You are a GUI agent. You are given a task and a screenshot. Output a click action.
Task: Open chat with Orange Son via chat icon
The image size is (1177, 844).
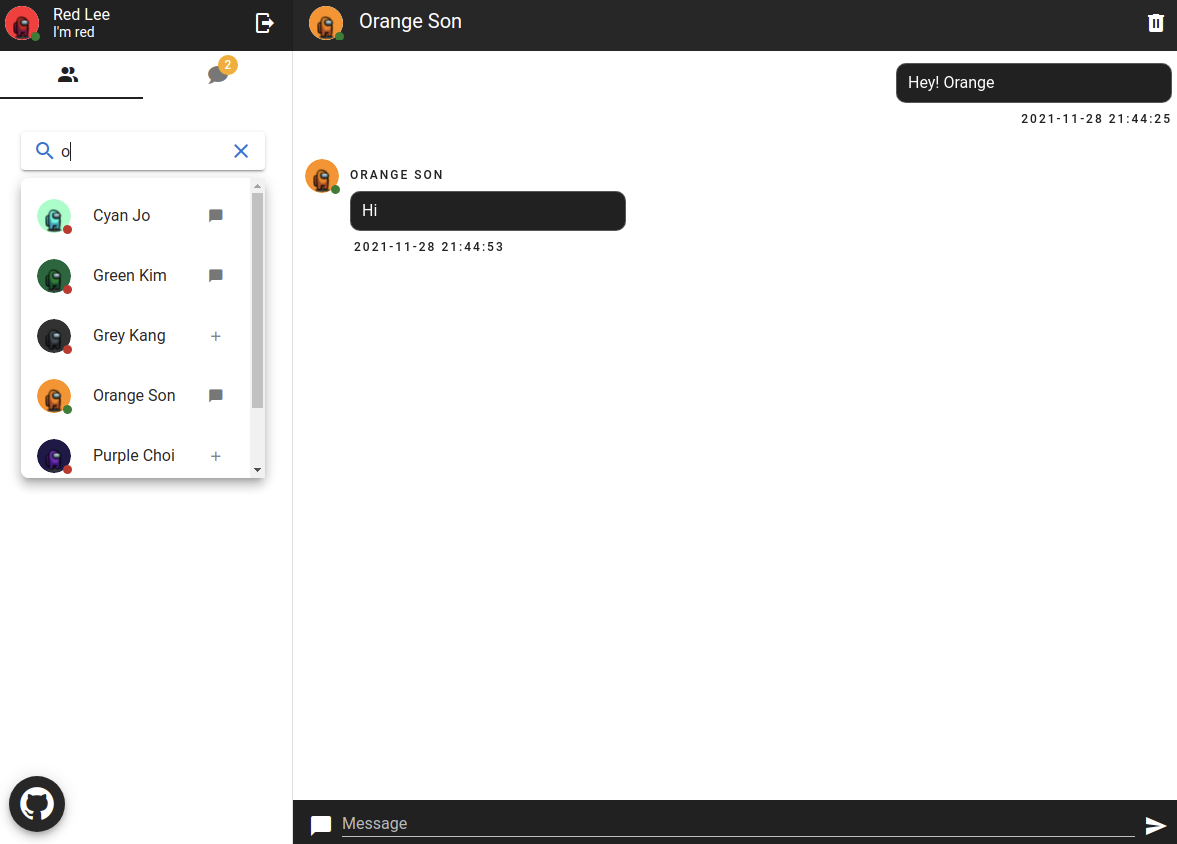215,396
